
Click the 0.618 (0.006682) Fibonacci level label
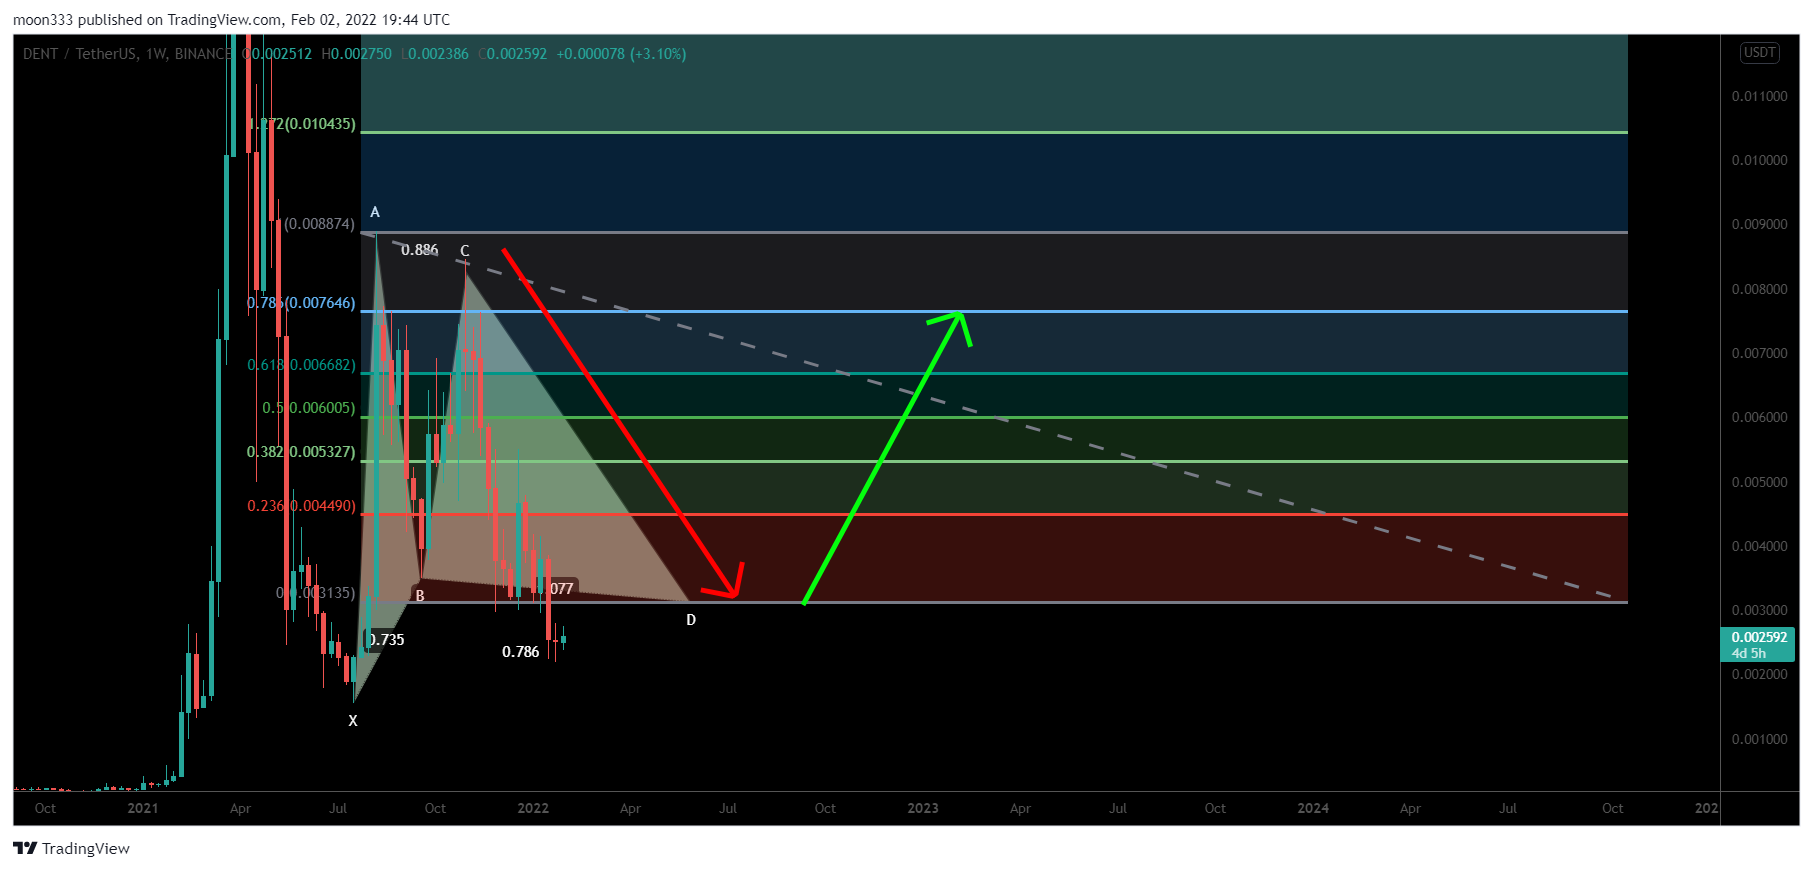click(x=301, y=365)
